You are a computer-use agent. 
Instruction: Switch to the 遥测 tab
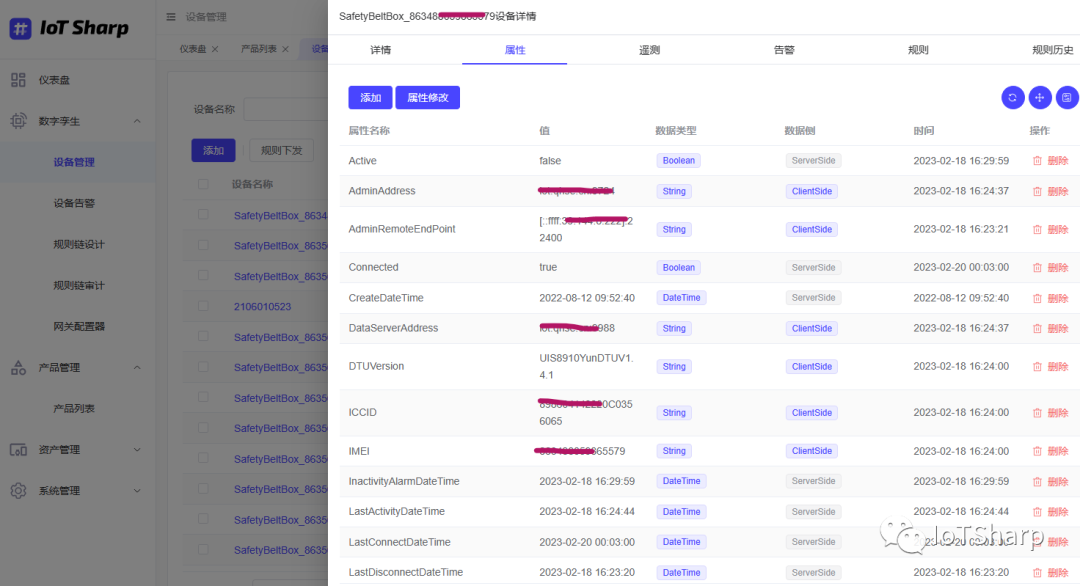tap(649, 50)
